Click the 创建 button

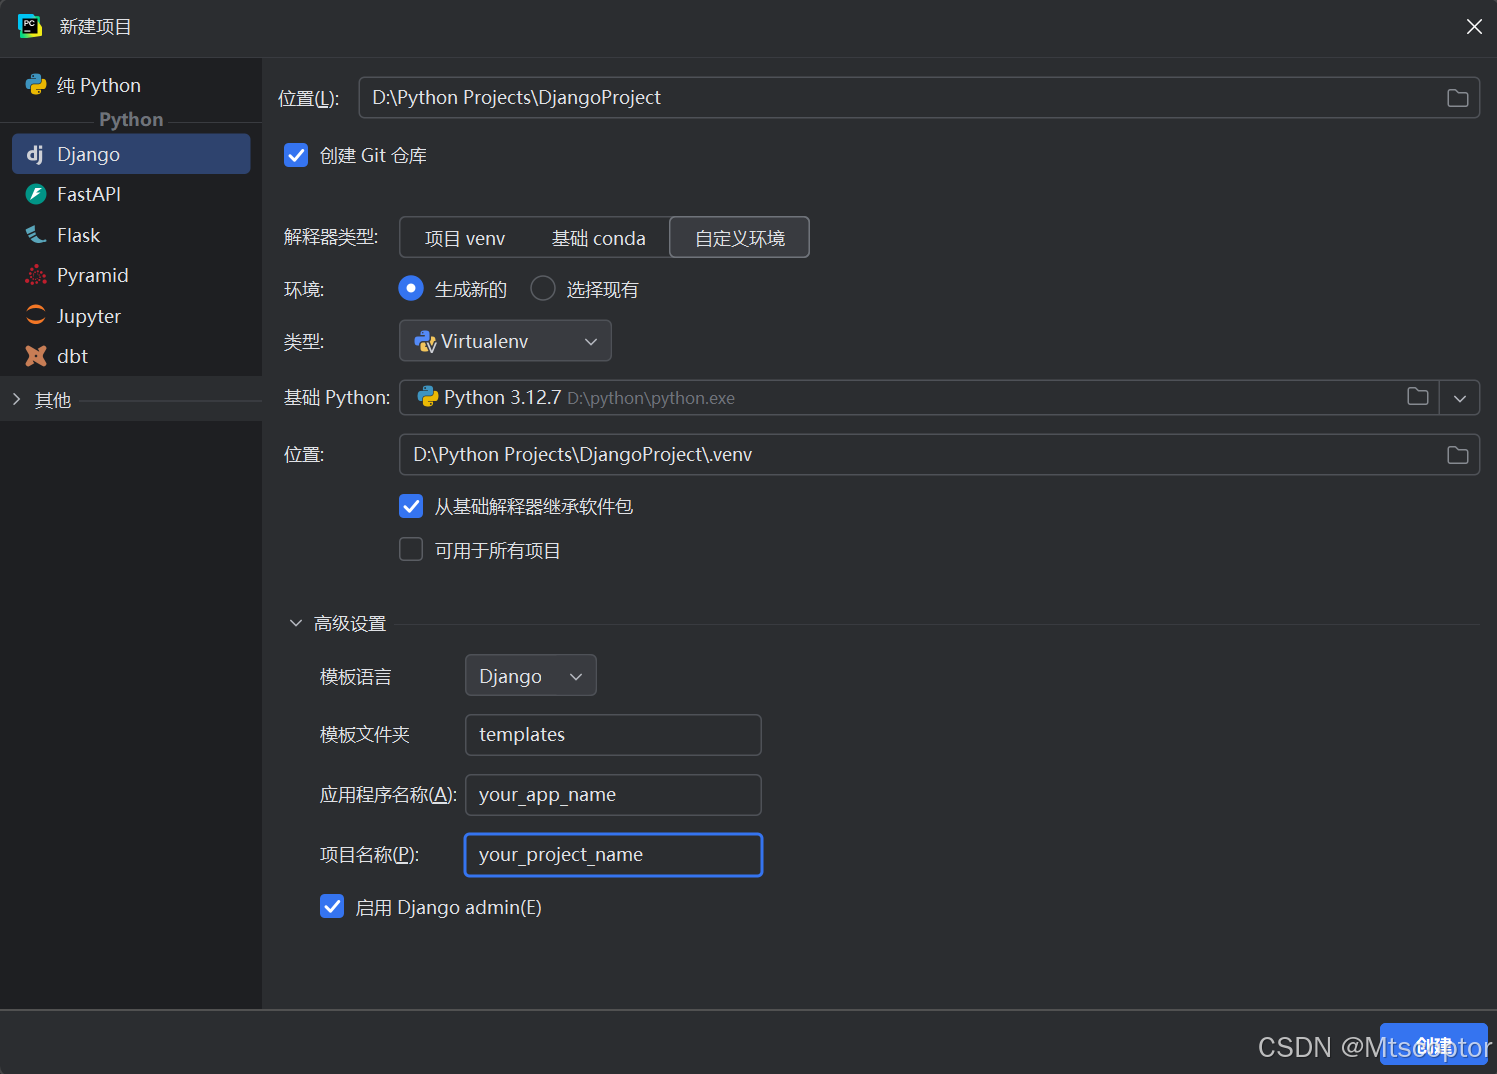[x=1433, y=1046]
